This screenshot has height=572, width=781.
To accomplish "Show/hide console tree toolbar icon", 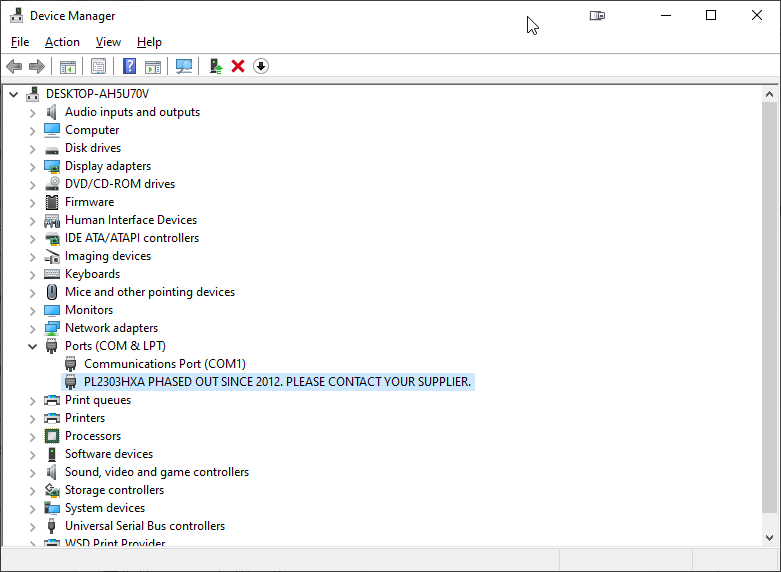I will point(68,66).
